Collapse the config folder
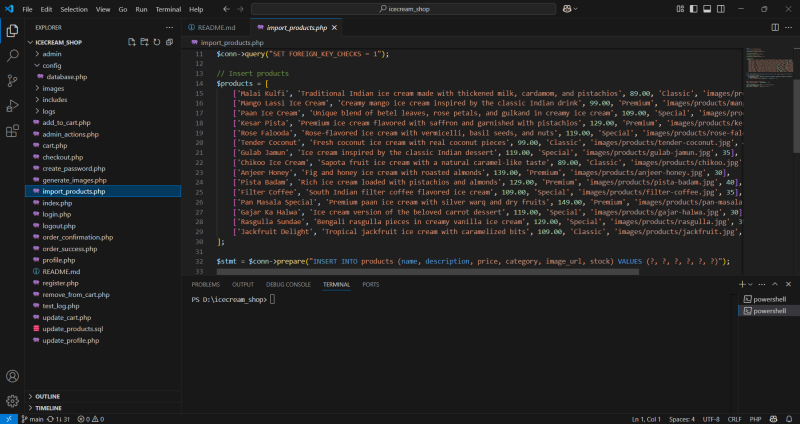The image size is (800, 424). 51,65
